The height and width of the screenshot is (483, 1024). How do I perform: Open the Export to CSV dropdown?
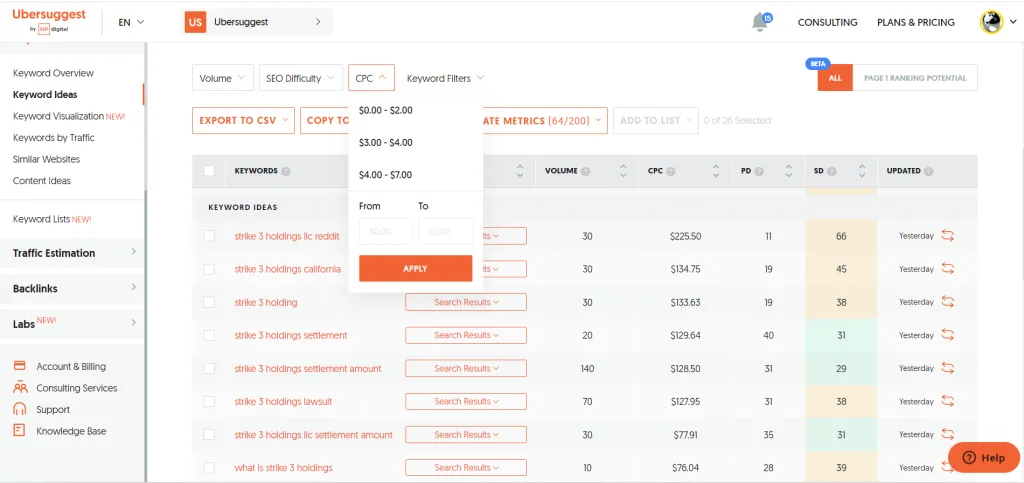244,120
